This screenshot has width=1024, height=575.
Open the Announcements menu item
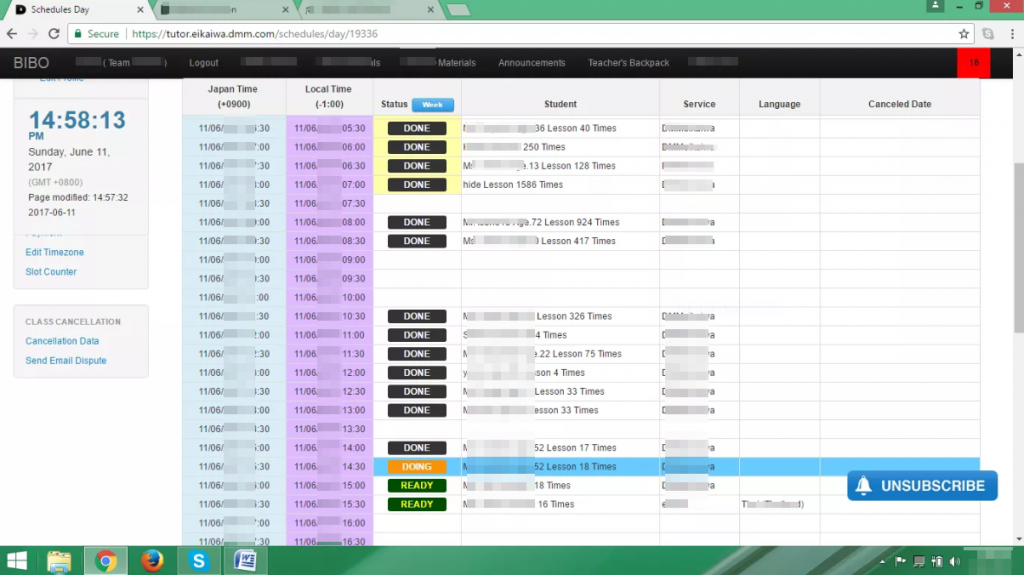(x=531, y=63)
